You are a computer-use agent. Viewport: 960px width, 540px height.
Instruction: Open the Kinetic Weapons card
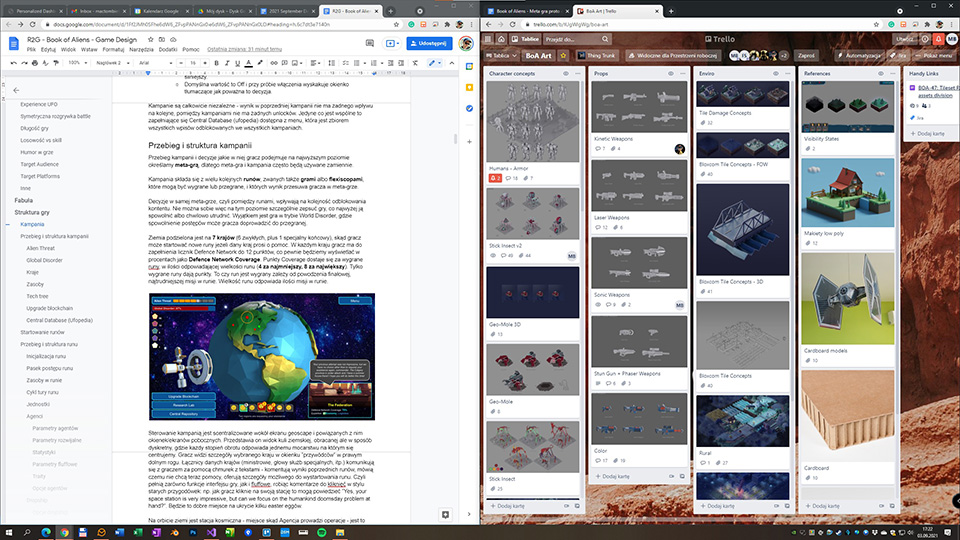[639, 118]
